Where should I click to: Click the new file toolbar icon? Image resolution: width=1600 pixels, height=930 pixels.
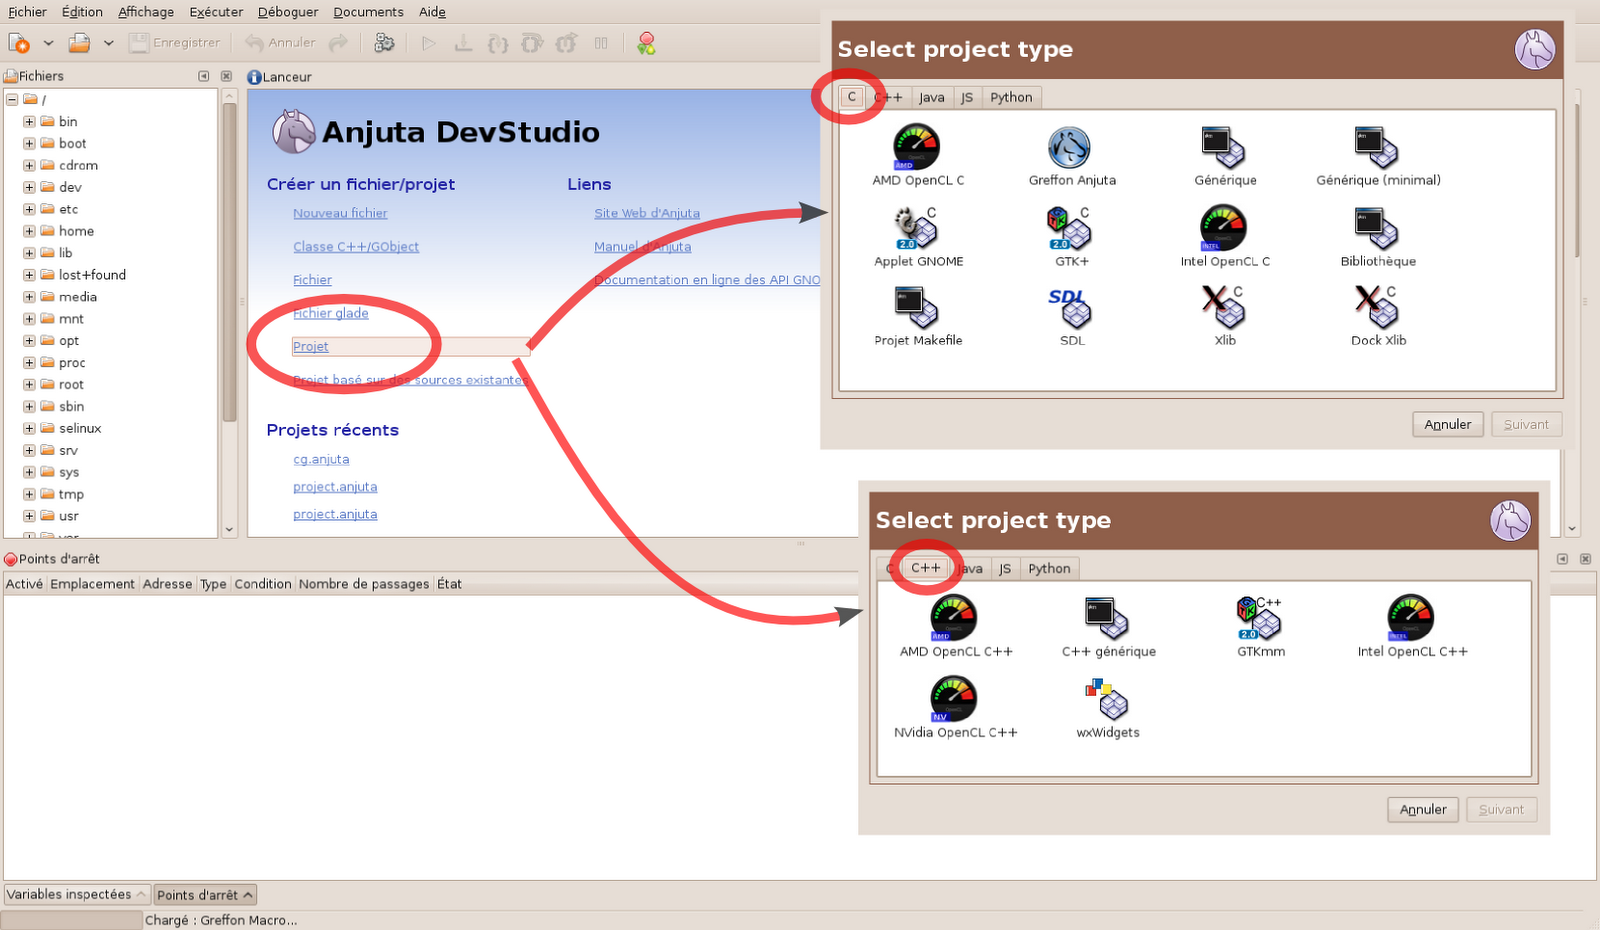(19, 43)
